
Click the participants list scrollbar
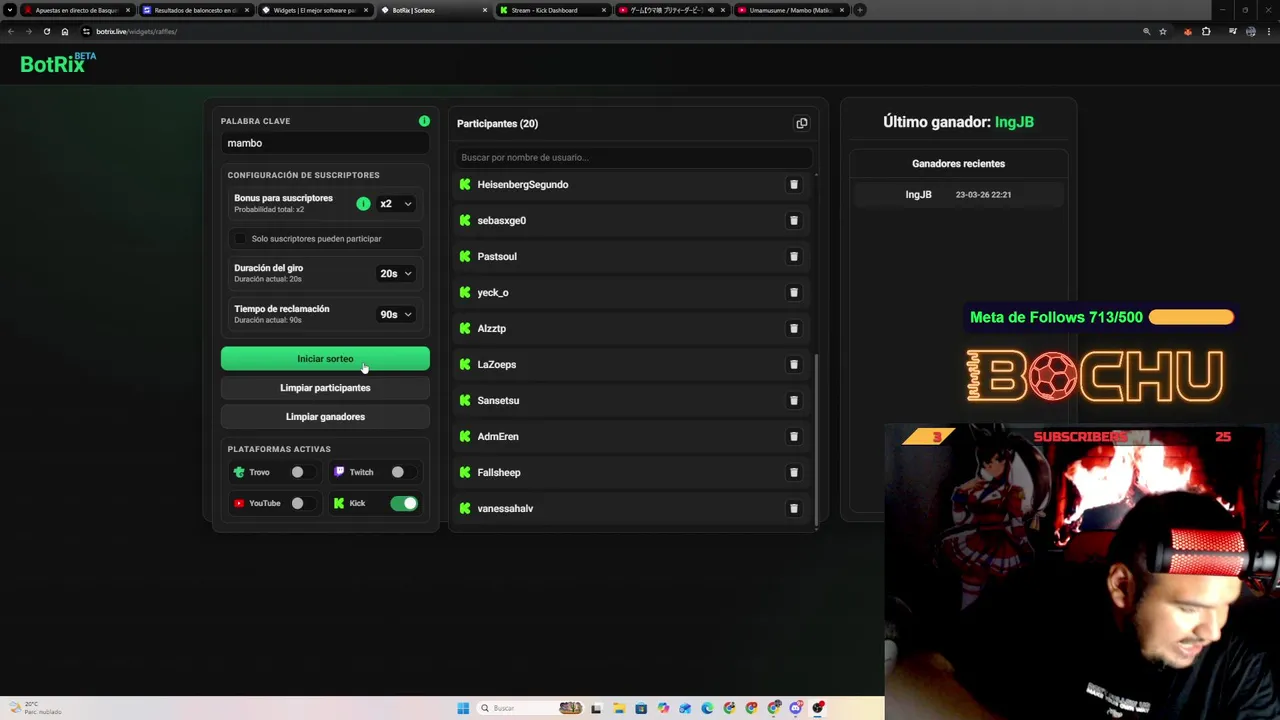tap(817, 439)
